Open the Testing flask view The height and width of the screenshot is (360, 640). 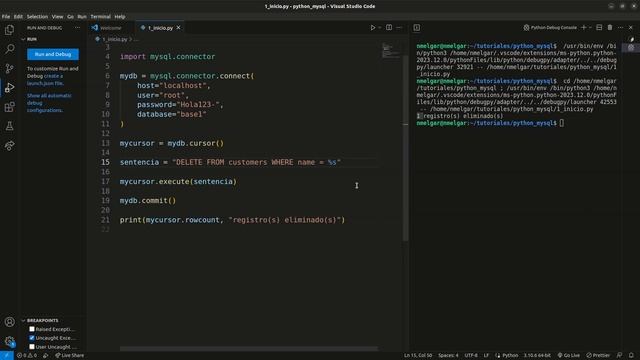point(9,126)
